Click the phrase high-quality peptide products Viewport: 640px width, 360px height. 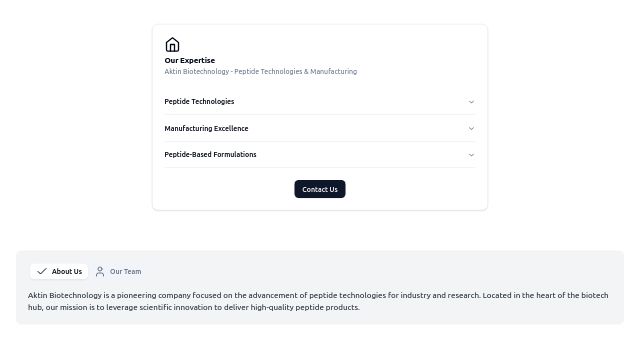tap(305, 307)
